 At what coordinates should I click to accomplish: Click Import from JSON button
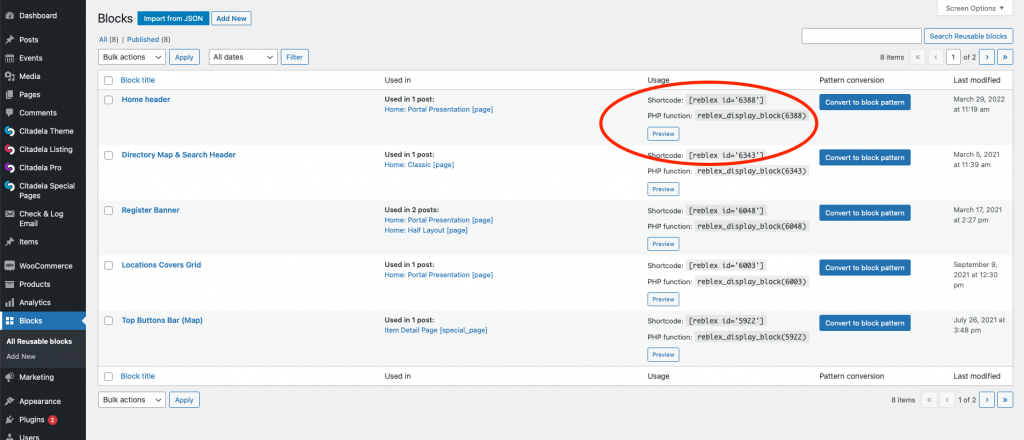173,18
